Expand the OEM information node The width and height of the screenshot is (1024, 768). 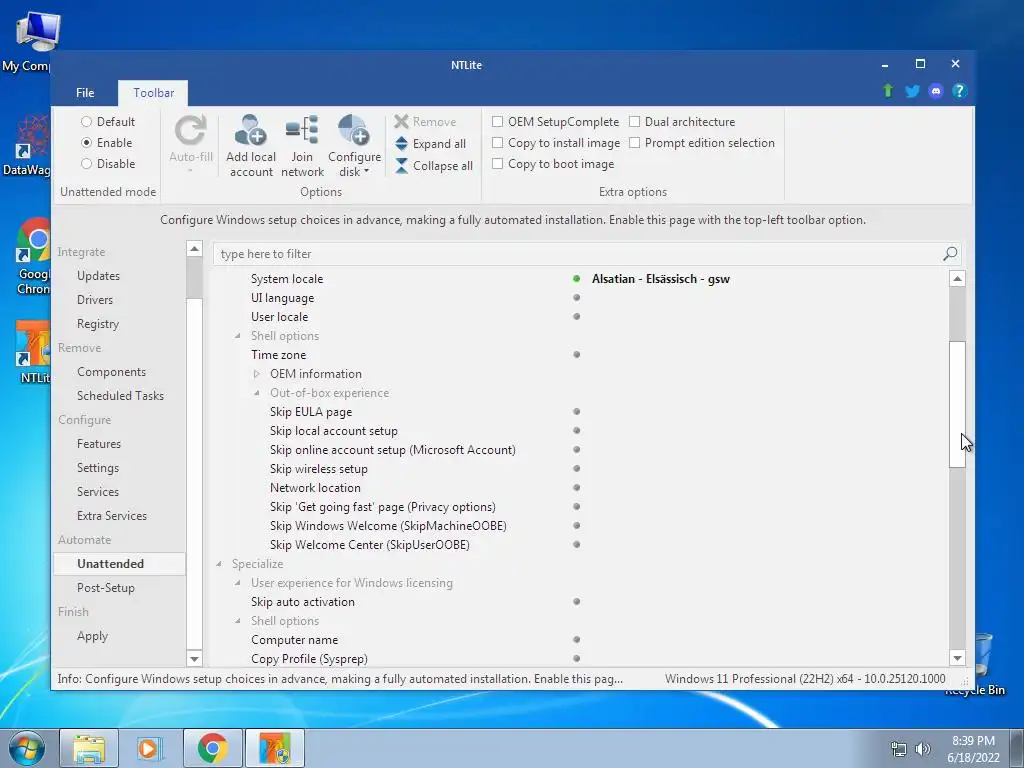tap(257, 374)
